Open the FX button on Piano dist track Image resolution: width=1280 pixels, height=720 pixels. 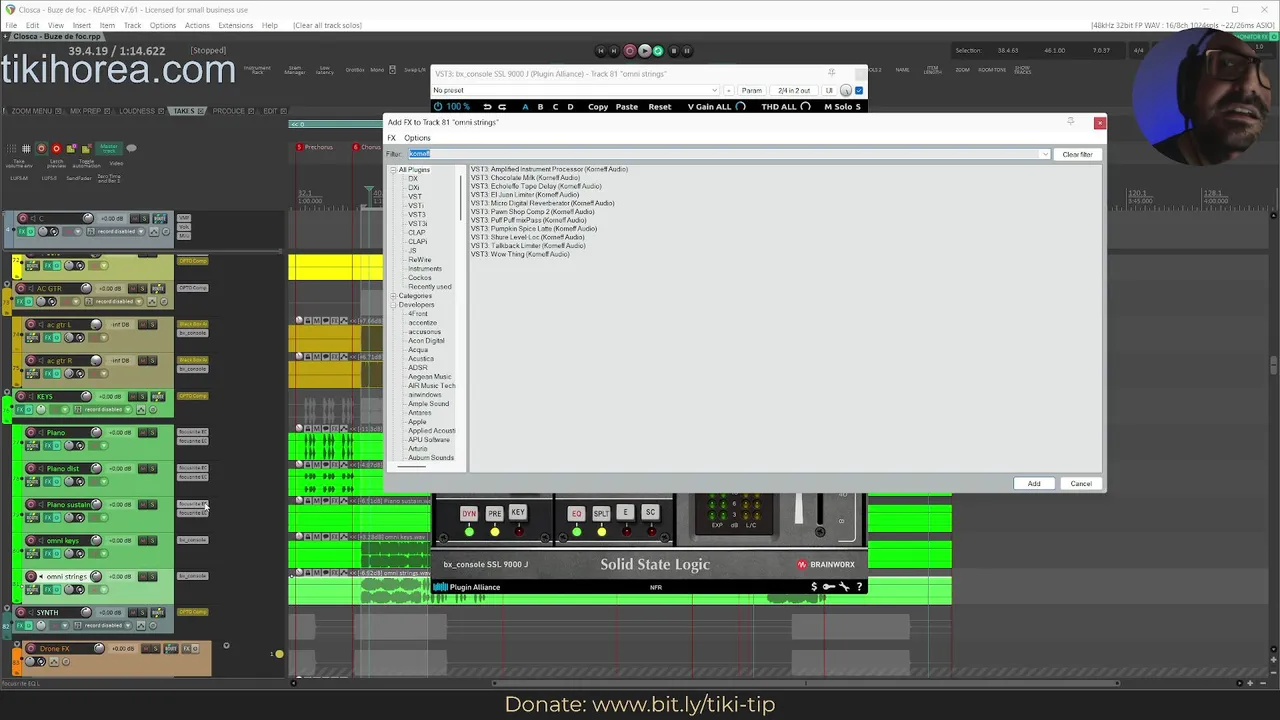tap(48, 482)
